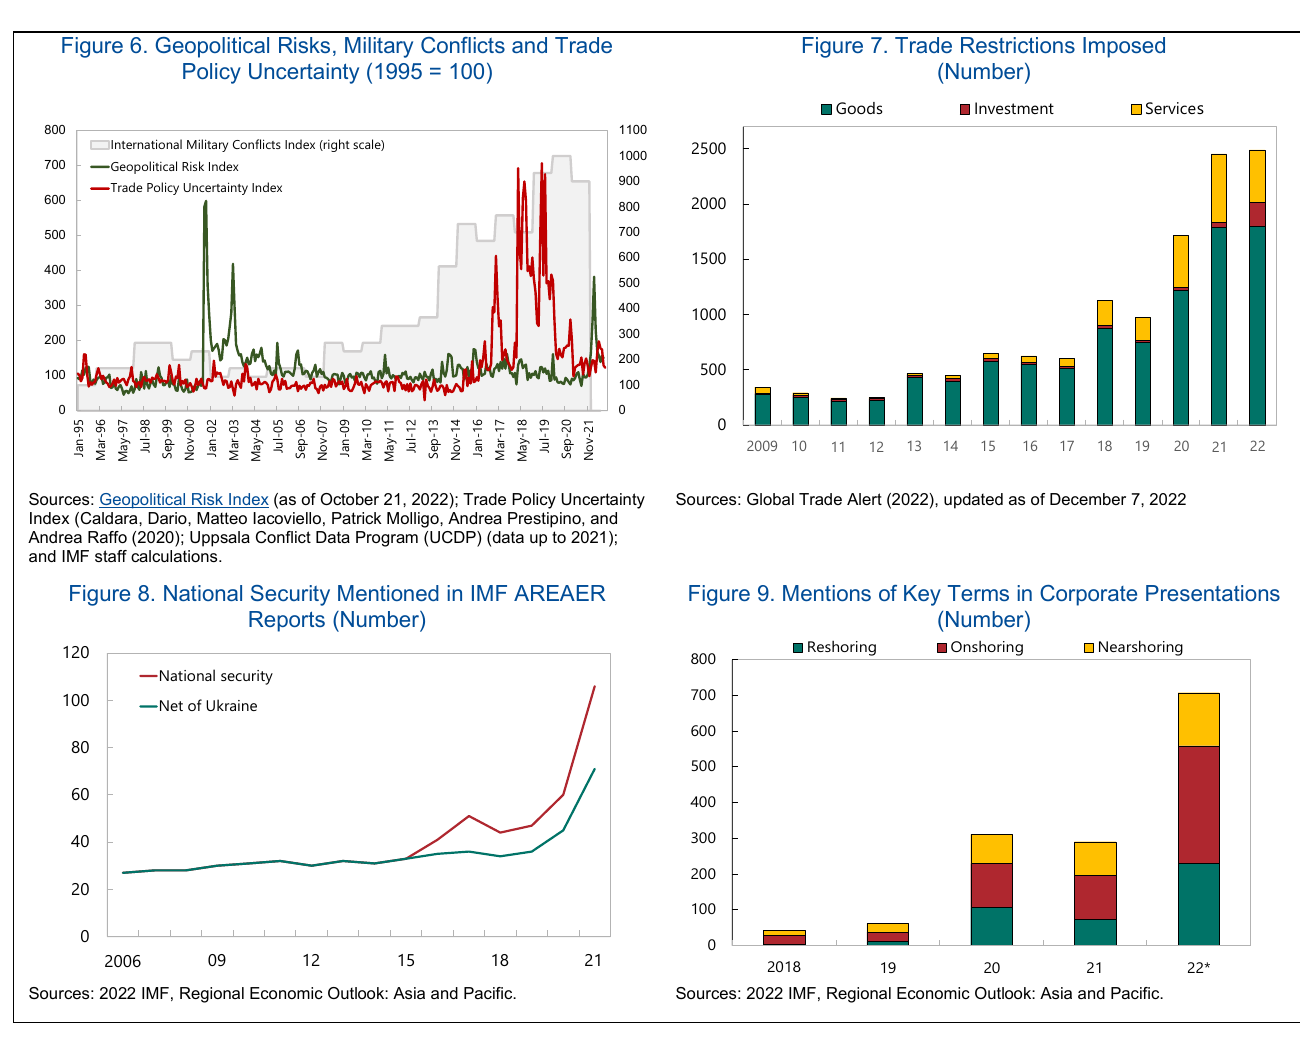Click the 120 y-axis label in Figure 8
The image size is (1300, 1051).
pyautogui.click(x=76, y=652)
